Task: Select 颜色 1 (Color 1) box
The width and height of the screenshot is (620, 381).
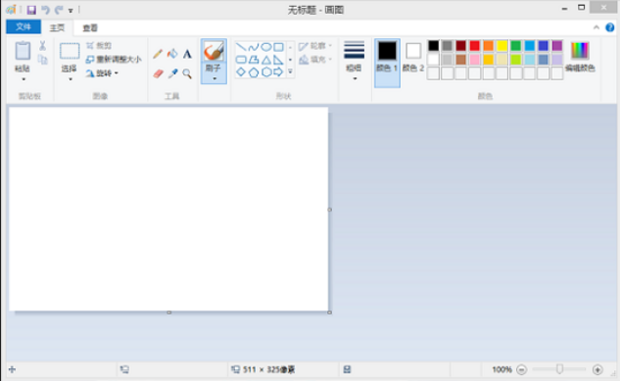Action: (387, 62)
